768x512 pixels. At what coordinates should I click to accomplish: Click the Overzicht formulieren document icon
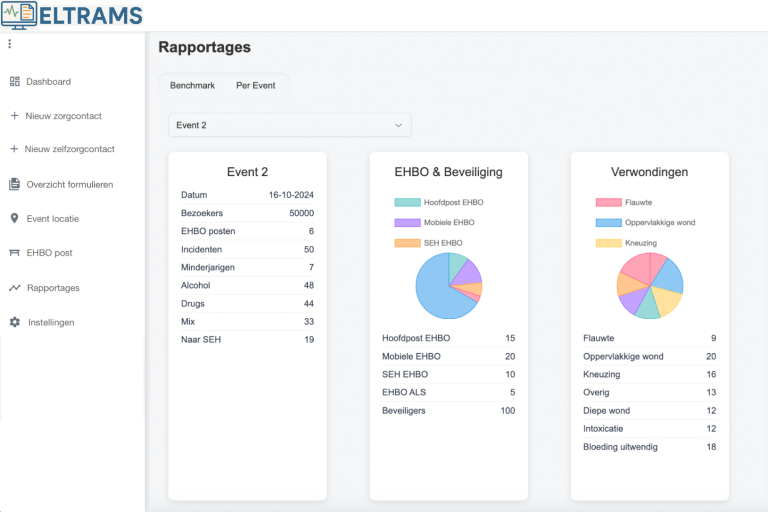[14, 184]
